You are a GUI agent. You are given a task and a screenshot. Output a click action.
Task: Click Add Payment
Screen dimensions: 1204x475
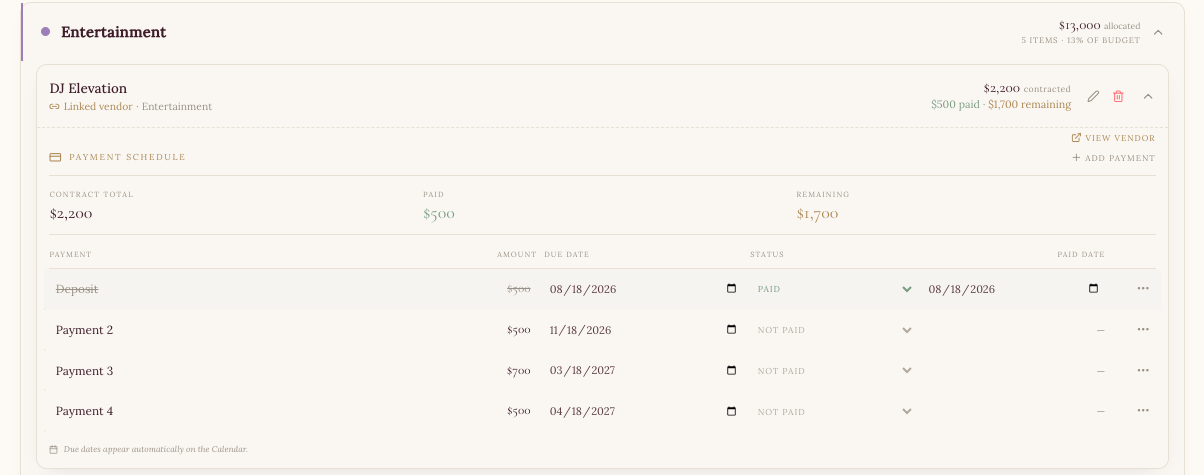(x=1113, y=158)
